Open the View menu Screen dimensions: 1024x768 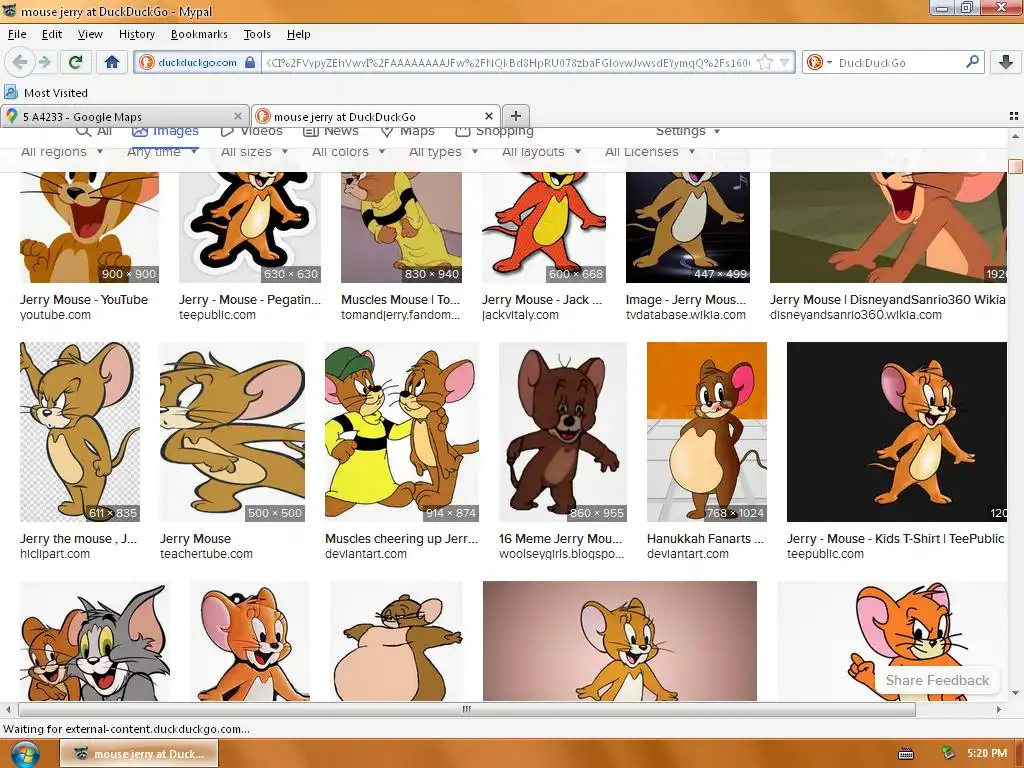coord(89,34)
